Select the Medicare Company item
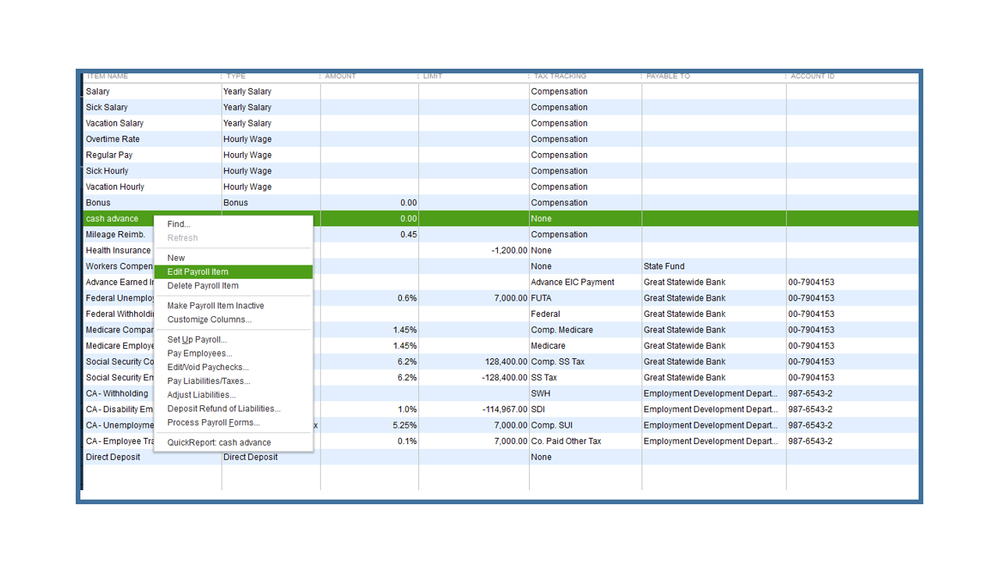 120,331
